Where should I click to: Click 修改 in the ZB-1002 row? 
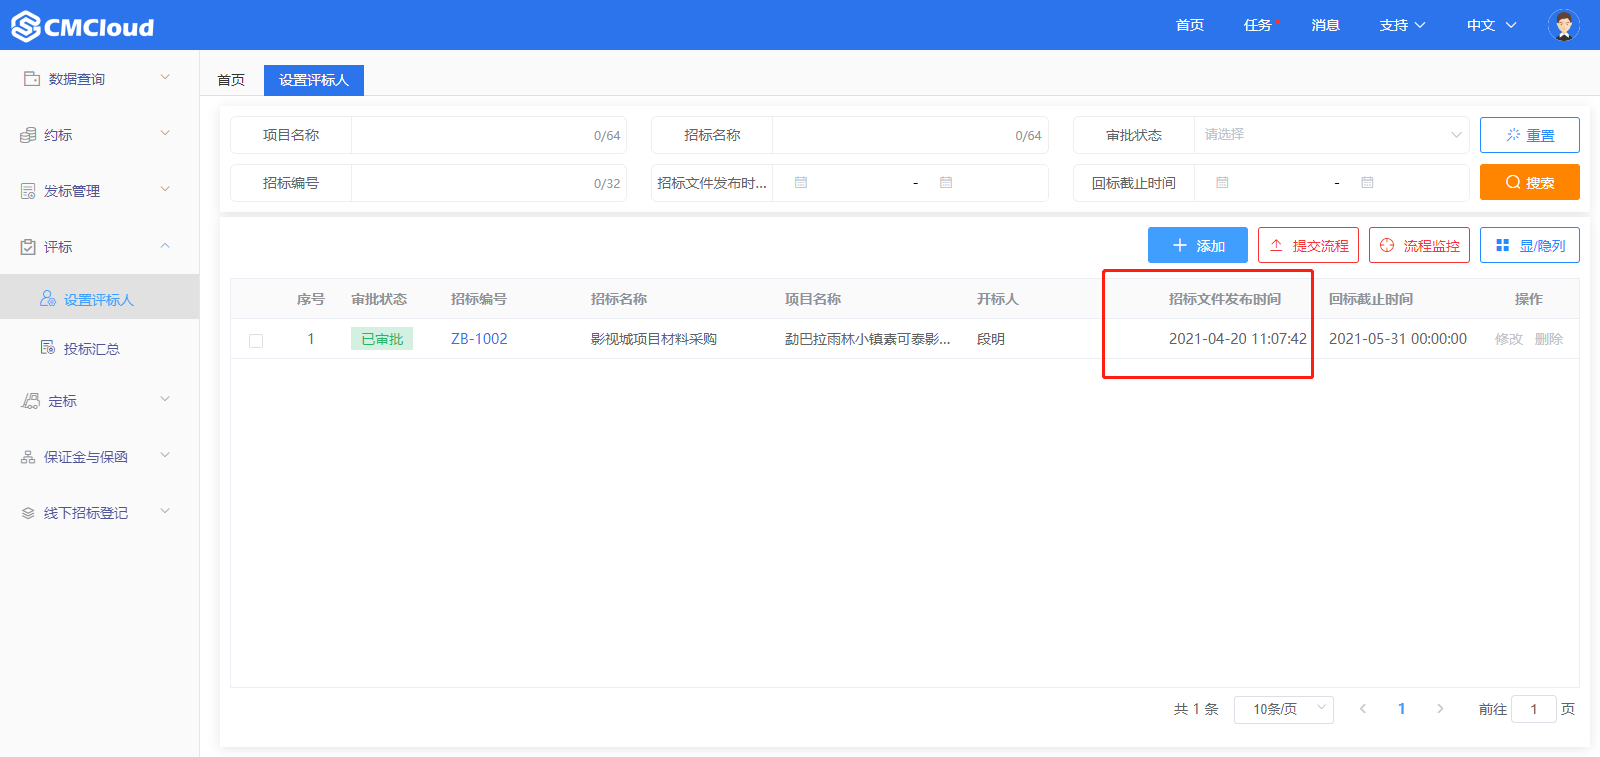tap(1509, 339)
